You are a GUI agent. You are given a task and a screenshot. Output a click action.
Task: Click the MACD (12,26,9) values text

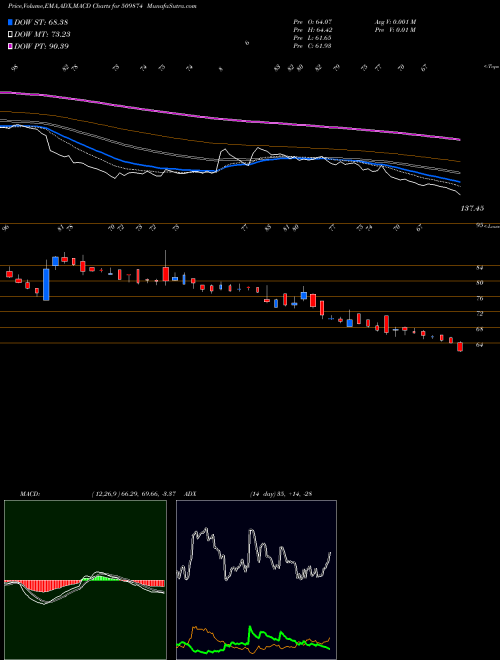point(133,493)
